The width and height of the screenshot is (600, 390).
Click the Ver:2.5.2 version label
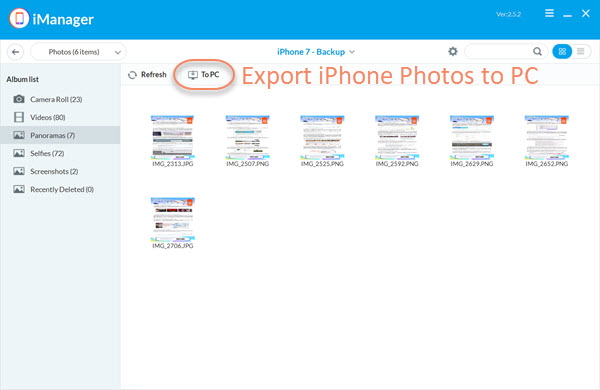tap(508, 14)
